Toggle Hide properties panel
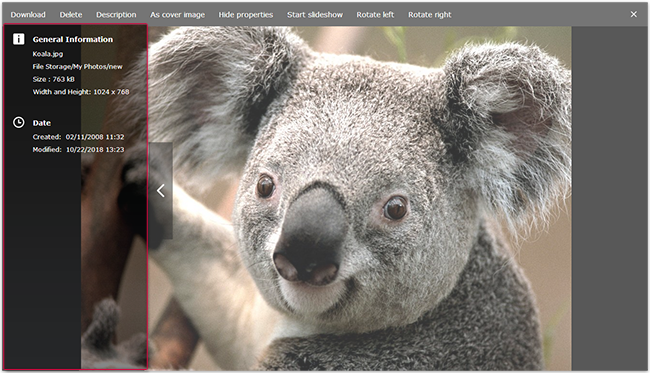Screen dimensions: 650x373 [x=246, y=15]
